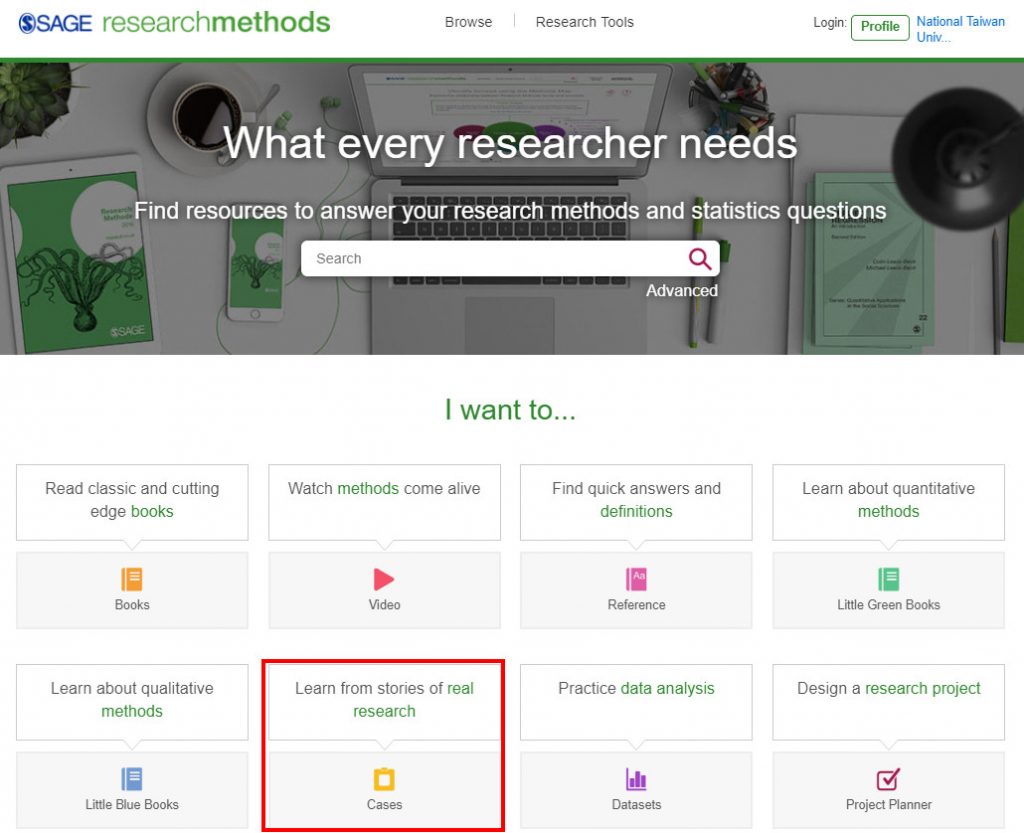The image size is (1024, 833).
Task: Select the Little Green Books icon
Action: click(x=888, y=579)
